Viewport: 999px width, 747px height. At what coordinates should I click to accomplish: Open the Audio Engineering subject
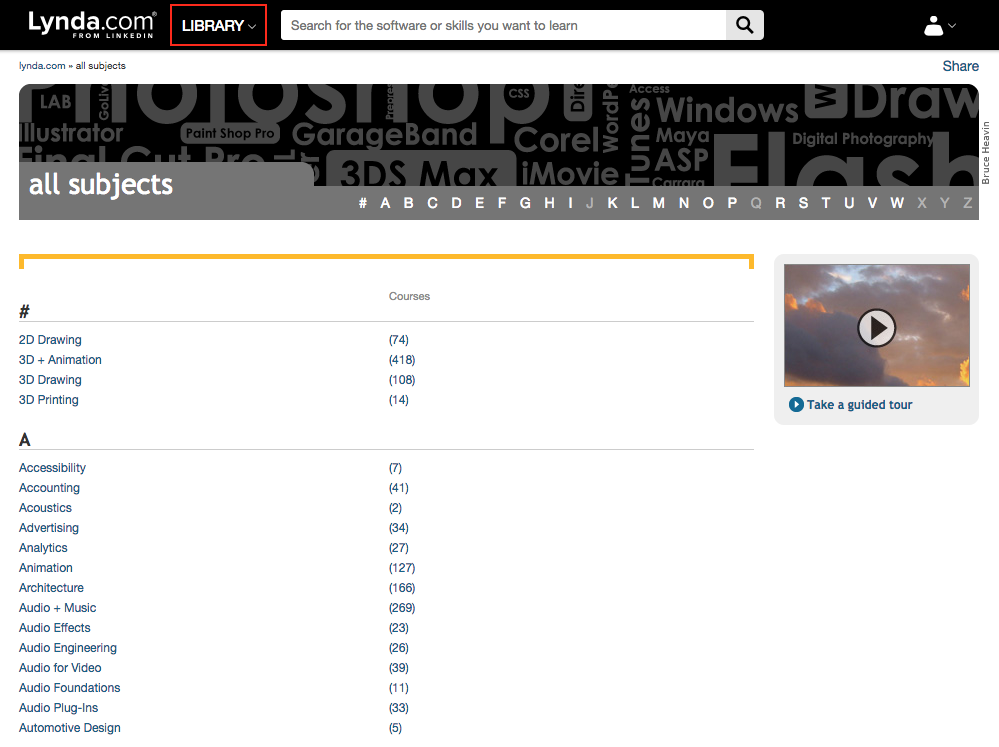click(68, 648)
